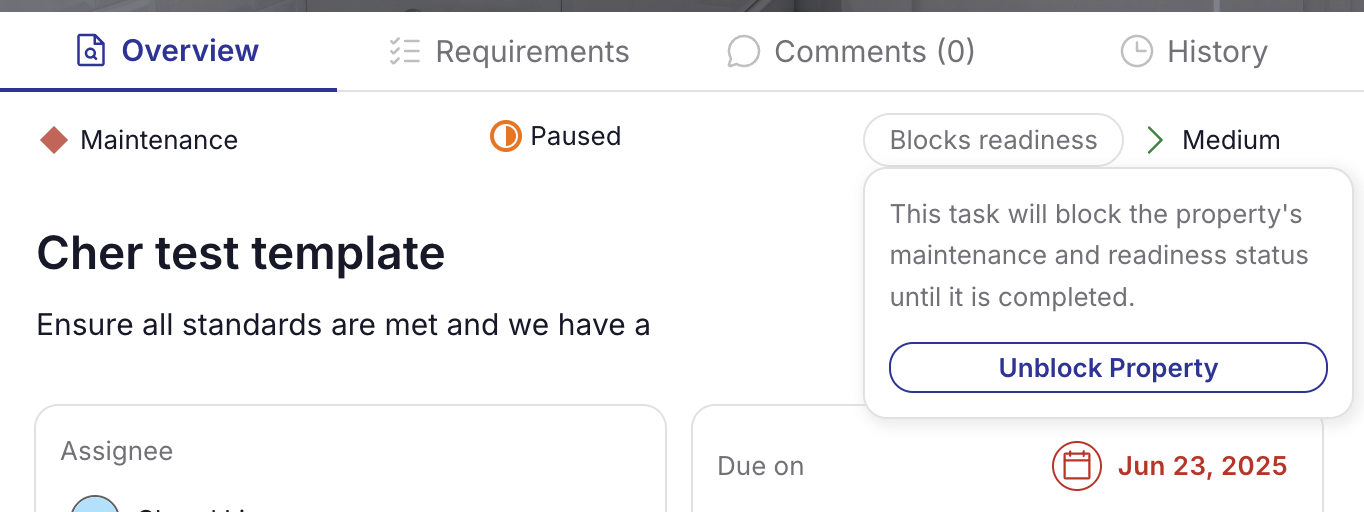Click the Comments speech bubble icon
This screenshot has width=1364, height=512.
(x=743, y=51)
